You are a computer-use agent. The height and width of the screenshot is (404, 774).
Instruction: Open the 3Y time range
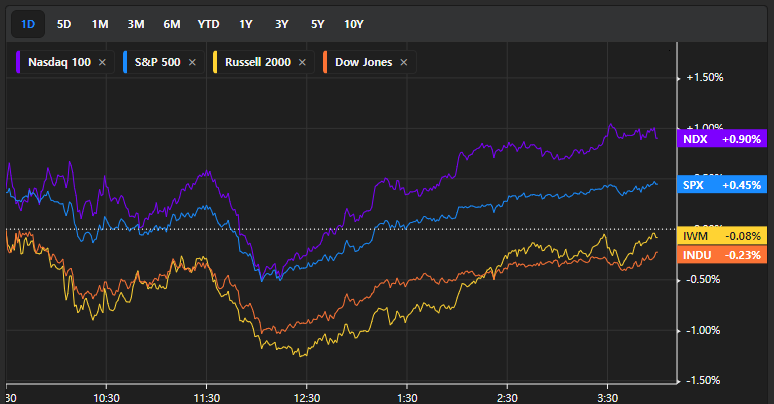(x=281, y=23)
